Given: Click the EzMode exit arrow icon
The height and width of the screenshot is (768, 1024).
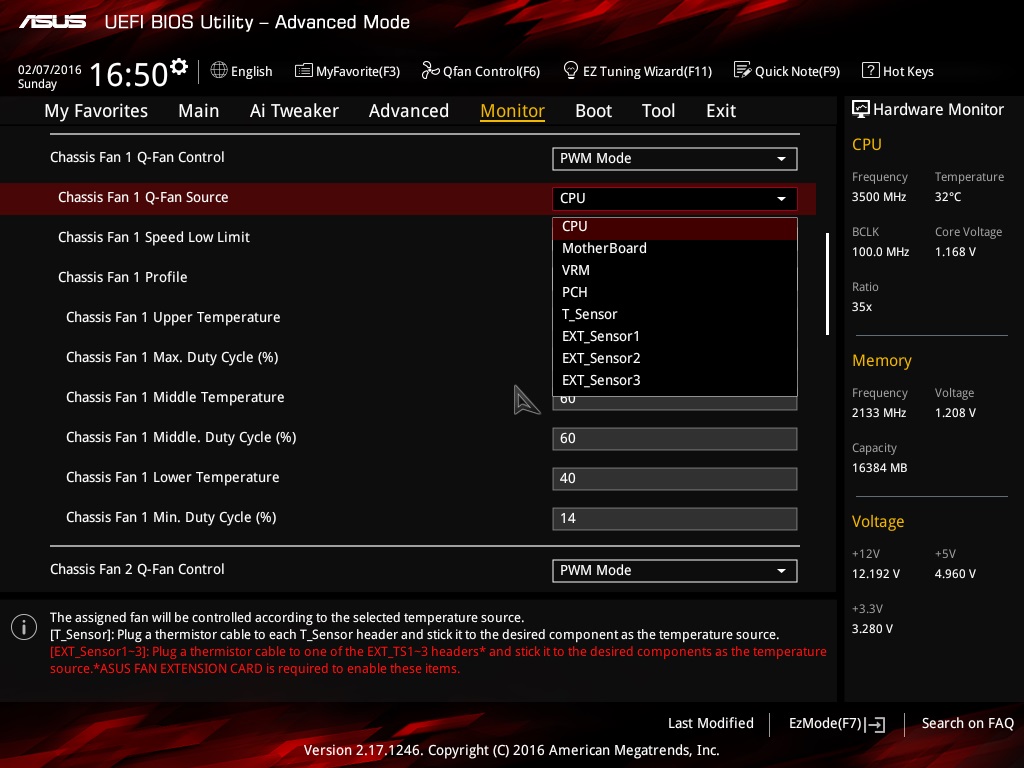Looking at the screenshot, I should [x=875, y=724].
